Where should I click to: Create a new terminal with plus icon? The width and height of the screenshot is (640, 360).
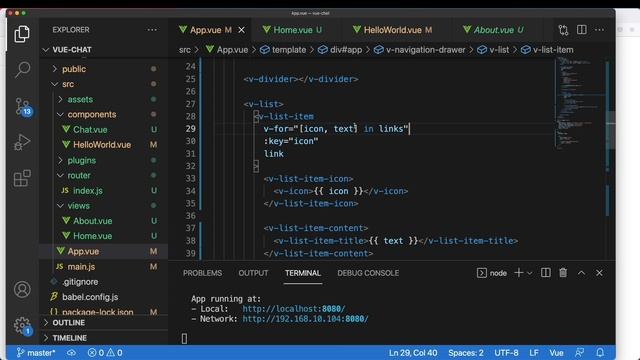[518, 273]
